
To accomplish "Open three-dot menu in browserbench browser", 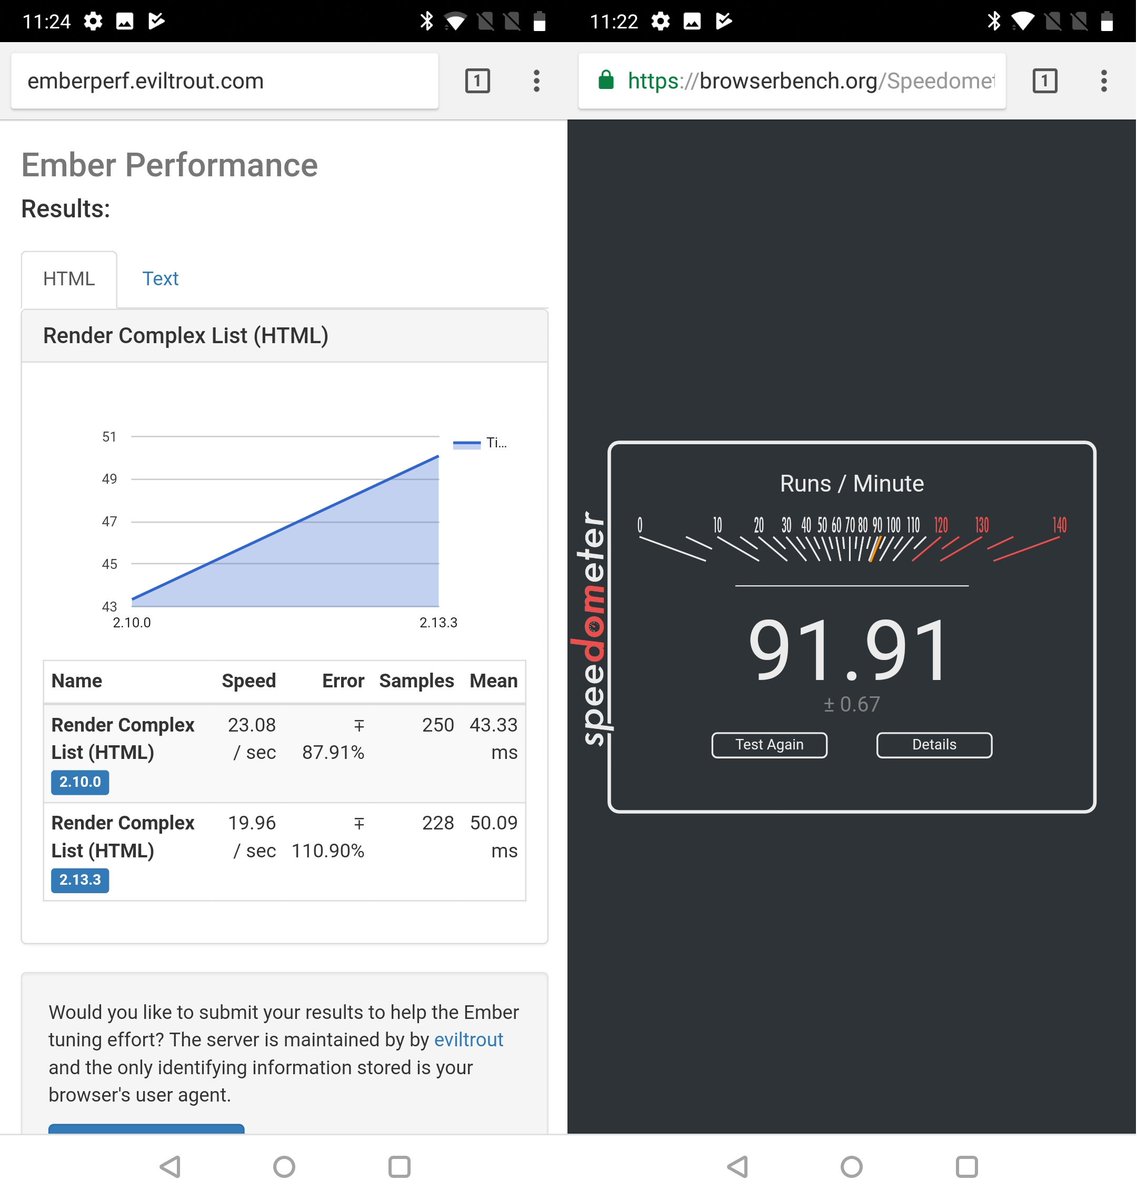I will tap(1104, 81).
